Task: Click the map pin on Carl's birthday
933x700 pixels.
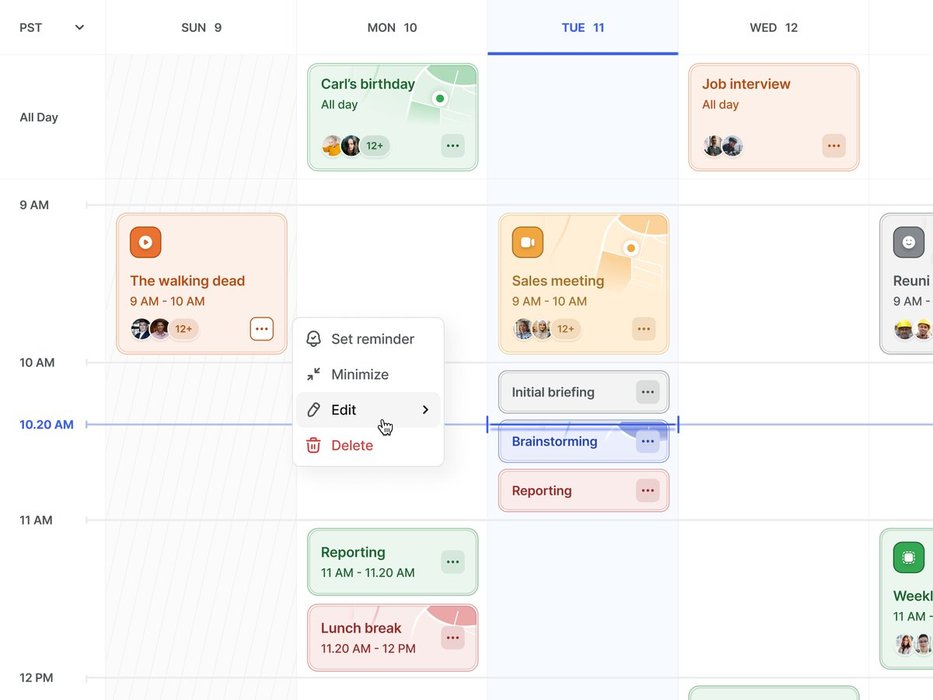Action: click(x=440, y=98)
